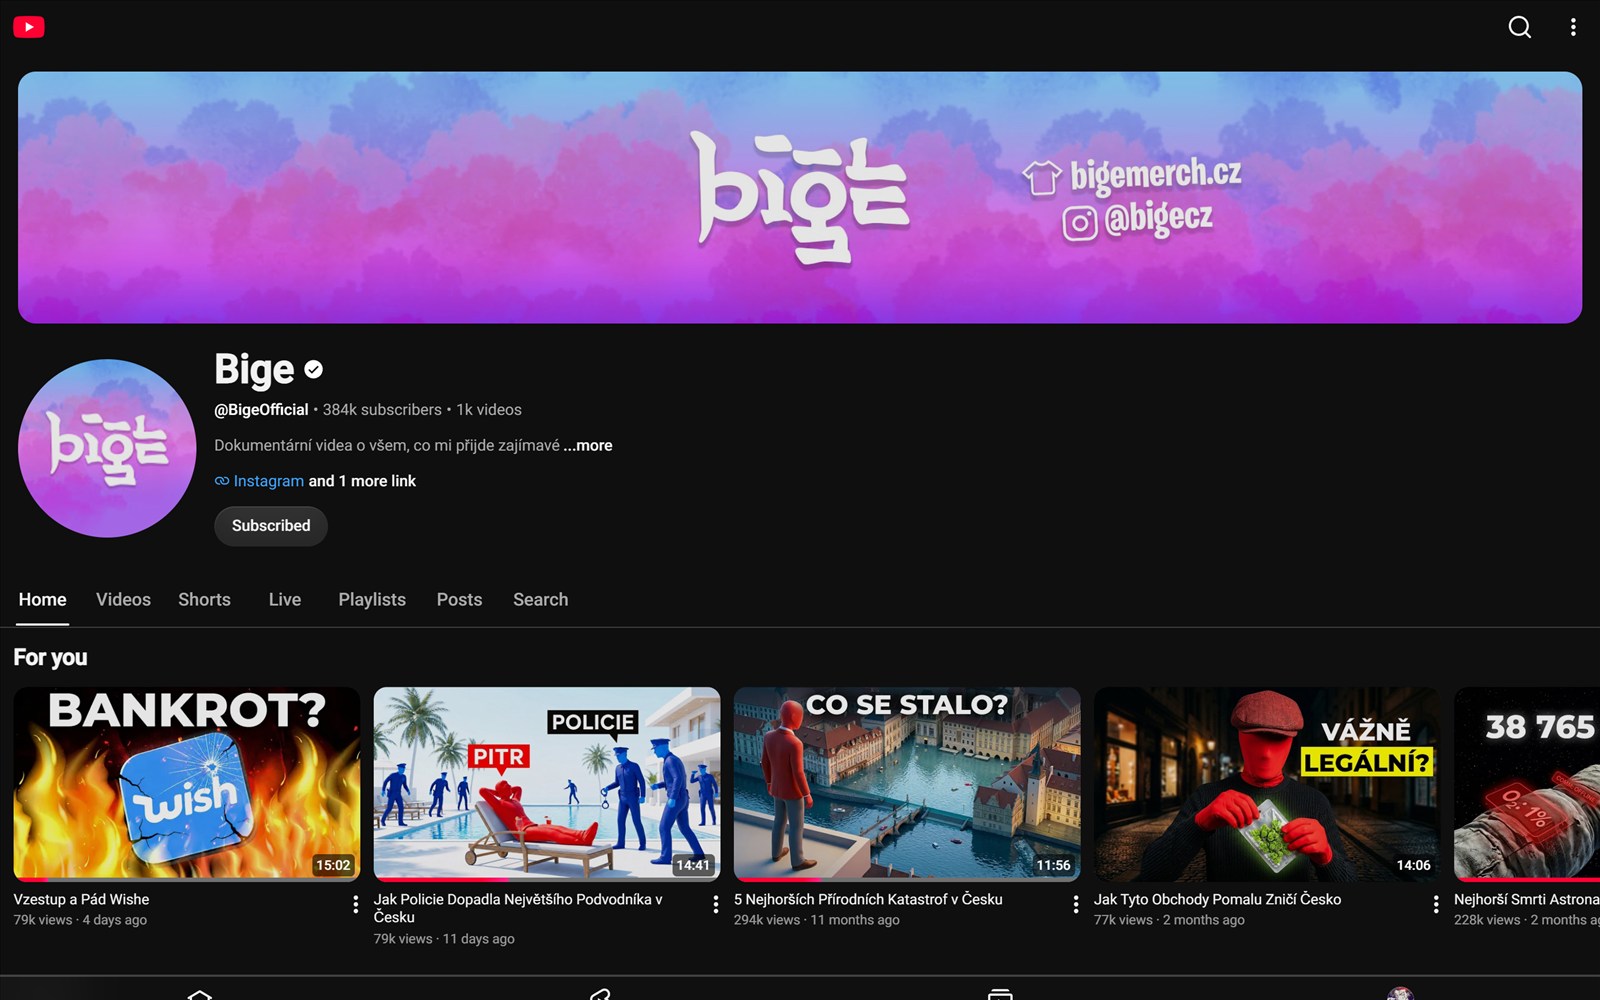Open the Live tab
Image resolution: width=1600 pixels, height=1000 pixels.
[x=285, y=600]
